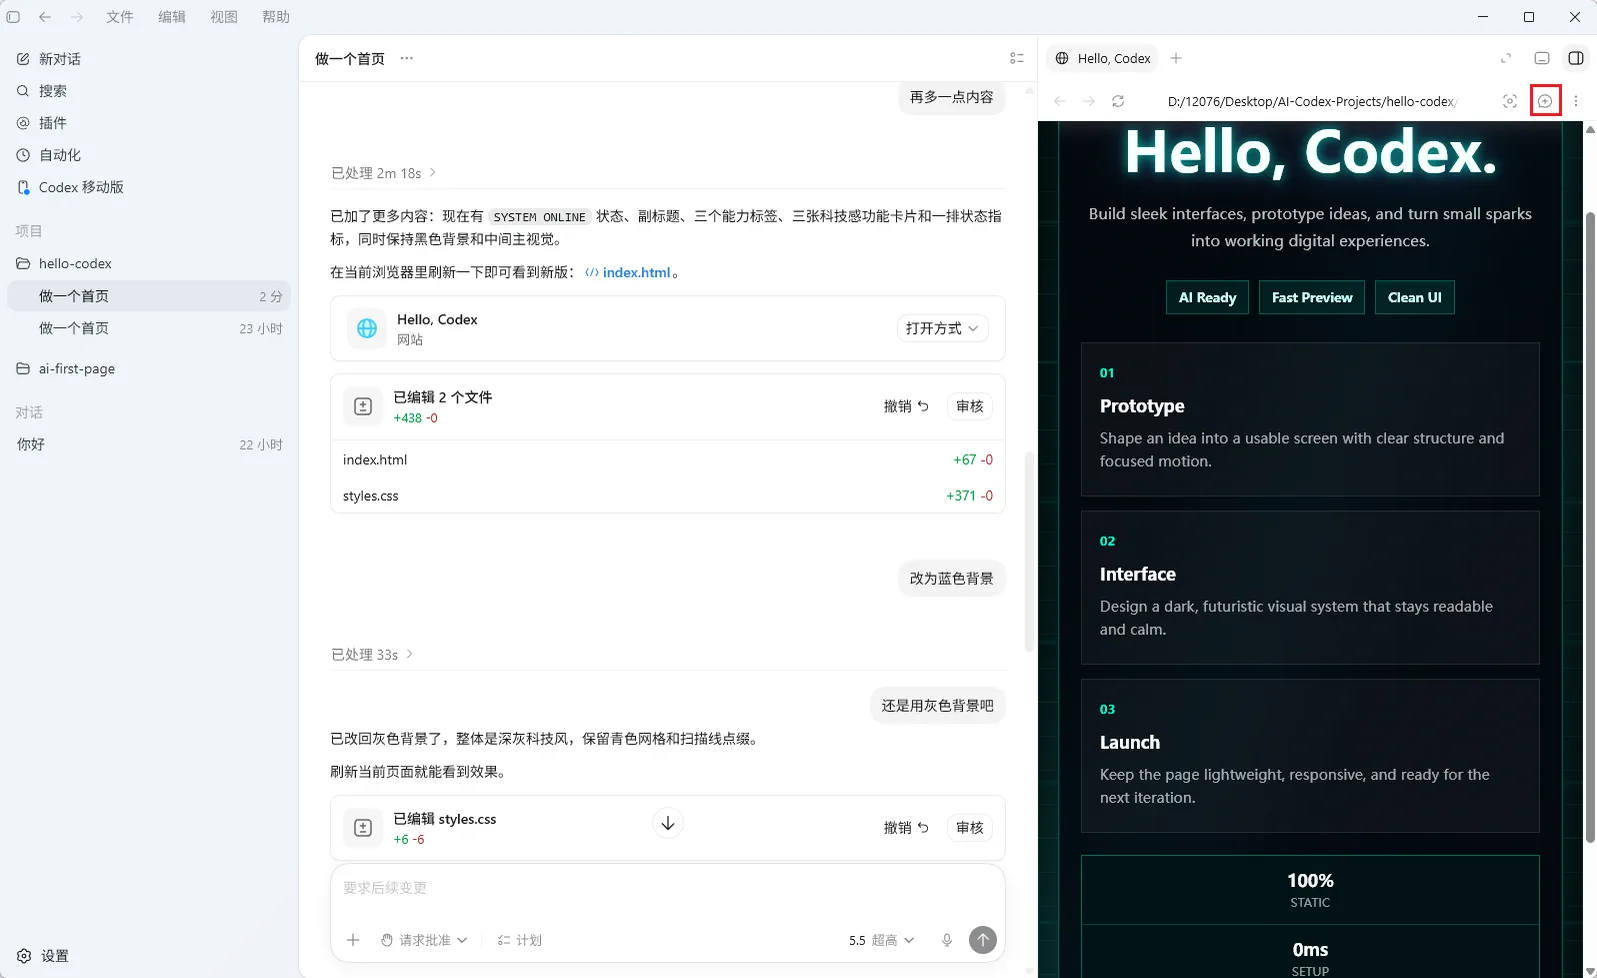Image resolution: width=1597 pixels, height=978 pixels.
Task: Select the ai-first-page project folder
Action: coord(149,369)
